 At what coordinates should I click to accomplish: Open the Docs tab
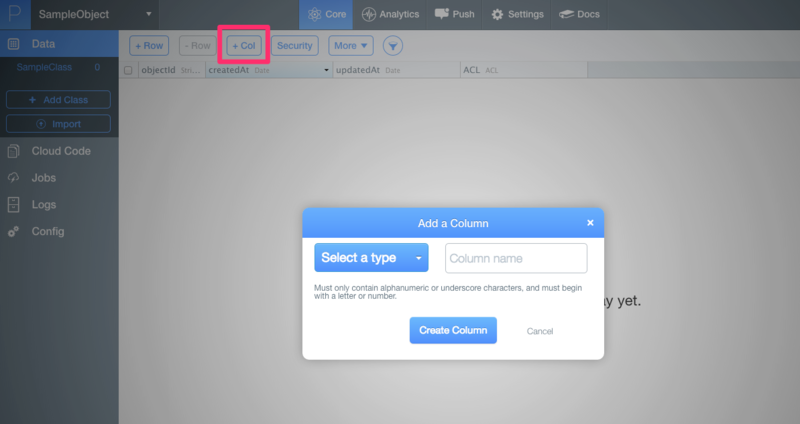[x=579, y=14]
